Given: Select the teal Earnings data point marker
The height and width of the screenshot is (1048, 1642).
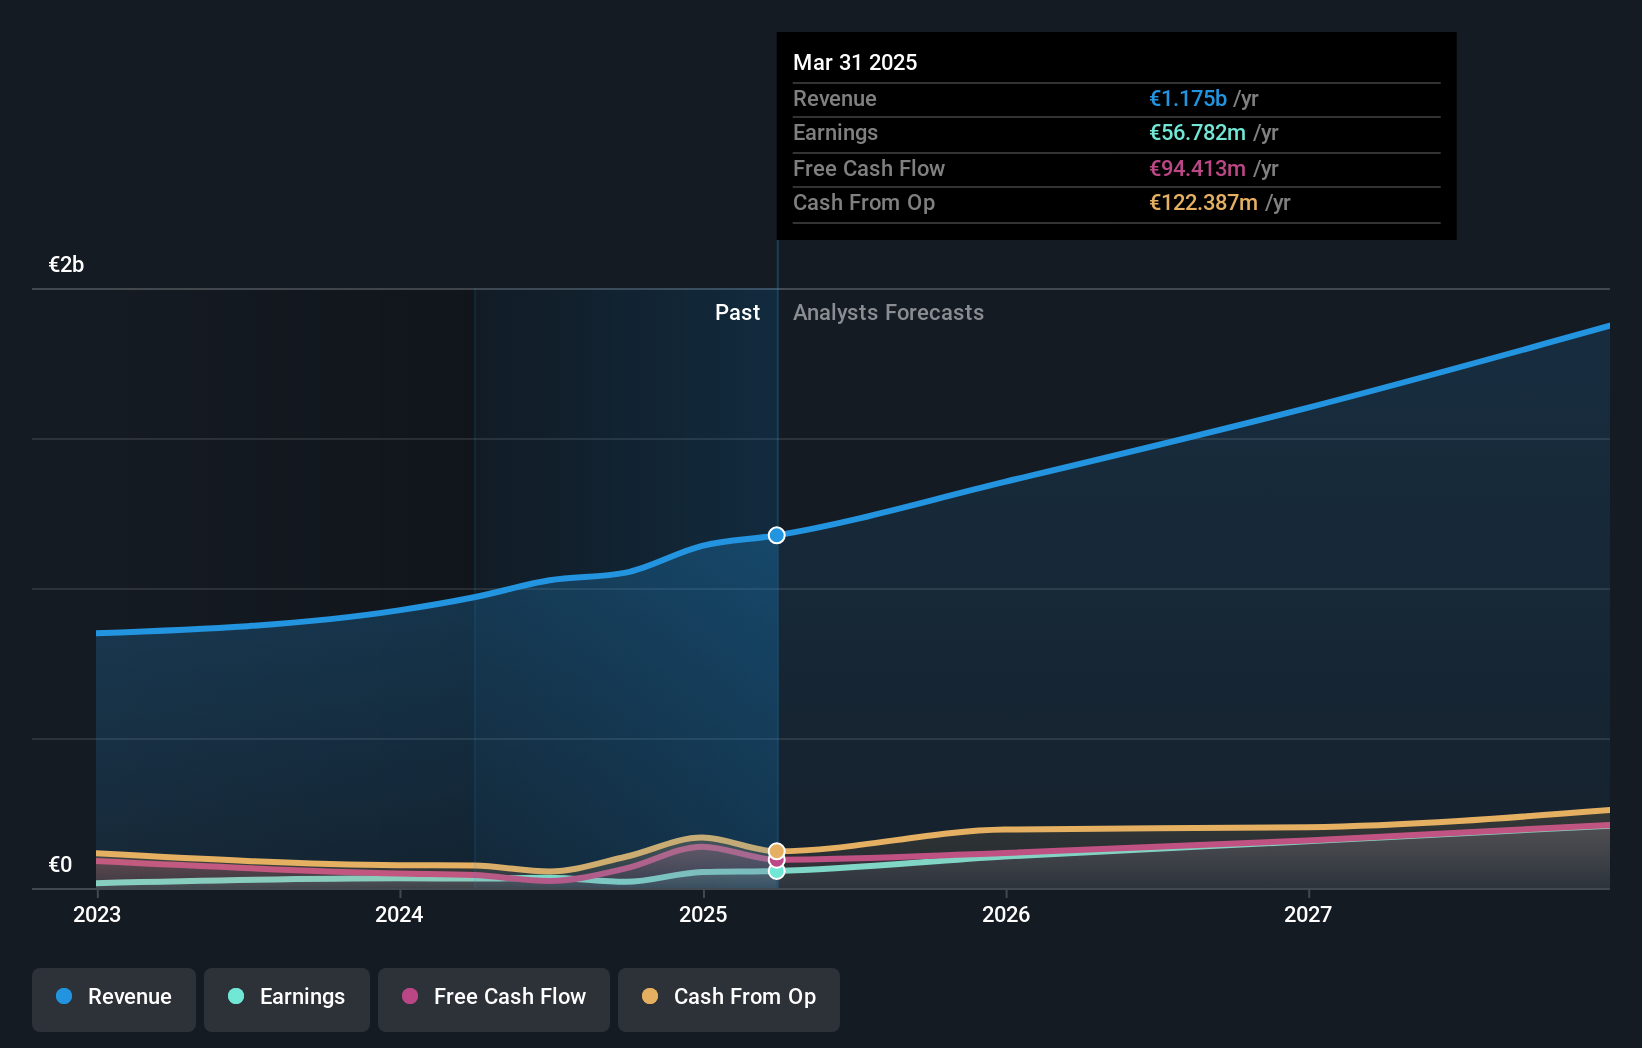Looking at the screenshot, I should click(777, 871).
